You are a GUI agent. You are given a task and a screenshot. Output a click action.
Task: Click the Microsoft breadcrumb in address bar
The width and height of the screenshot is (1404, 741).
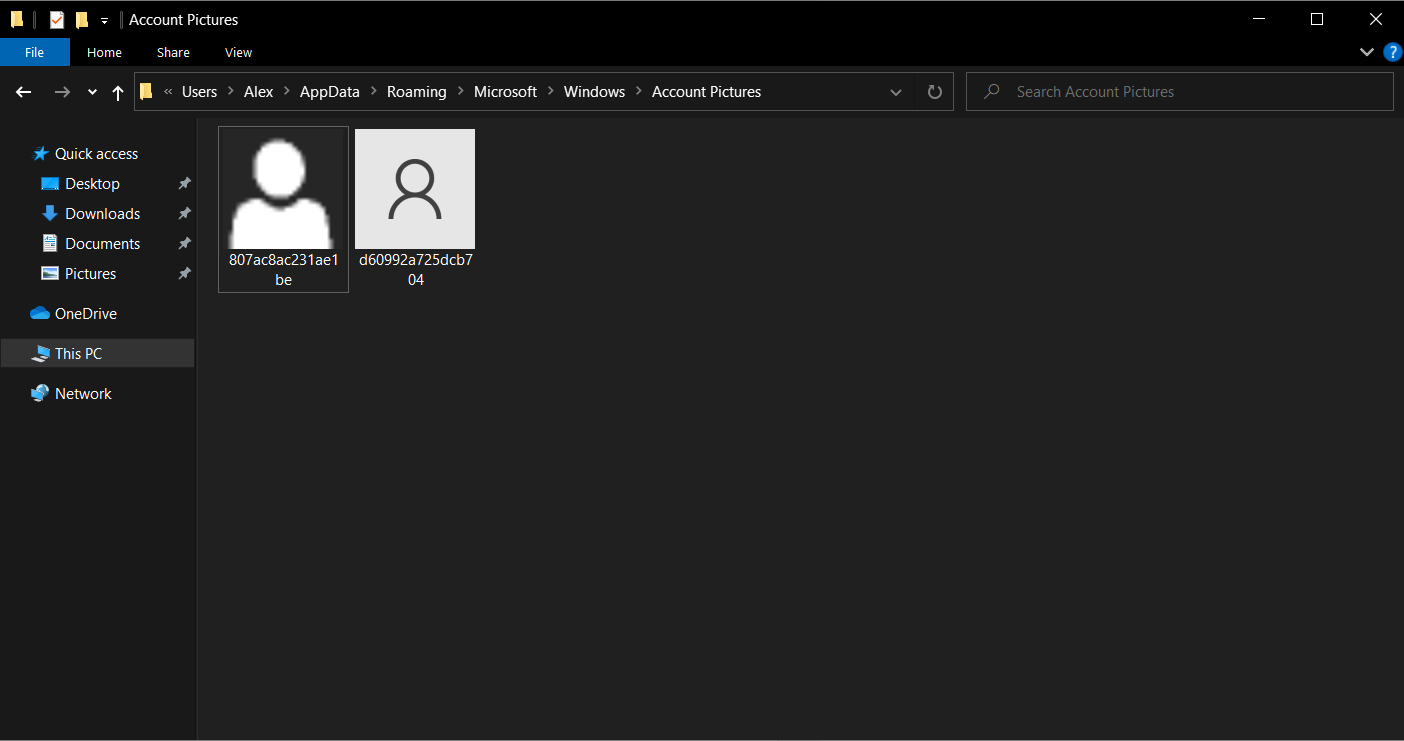tap(506, 92)
